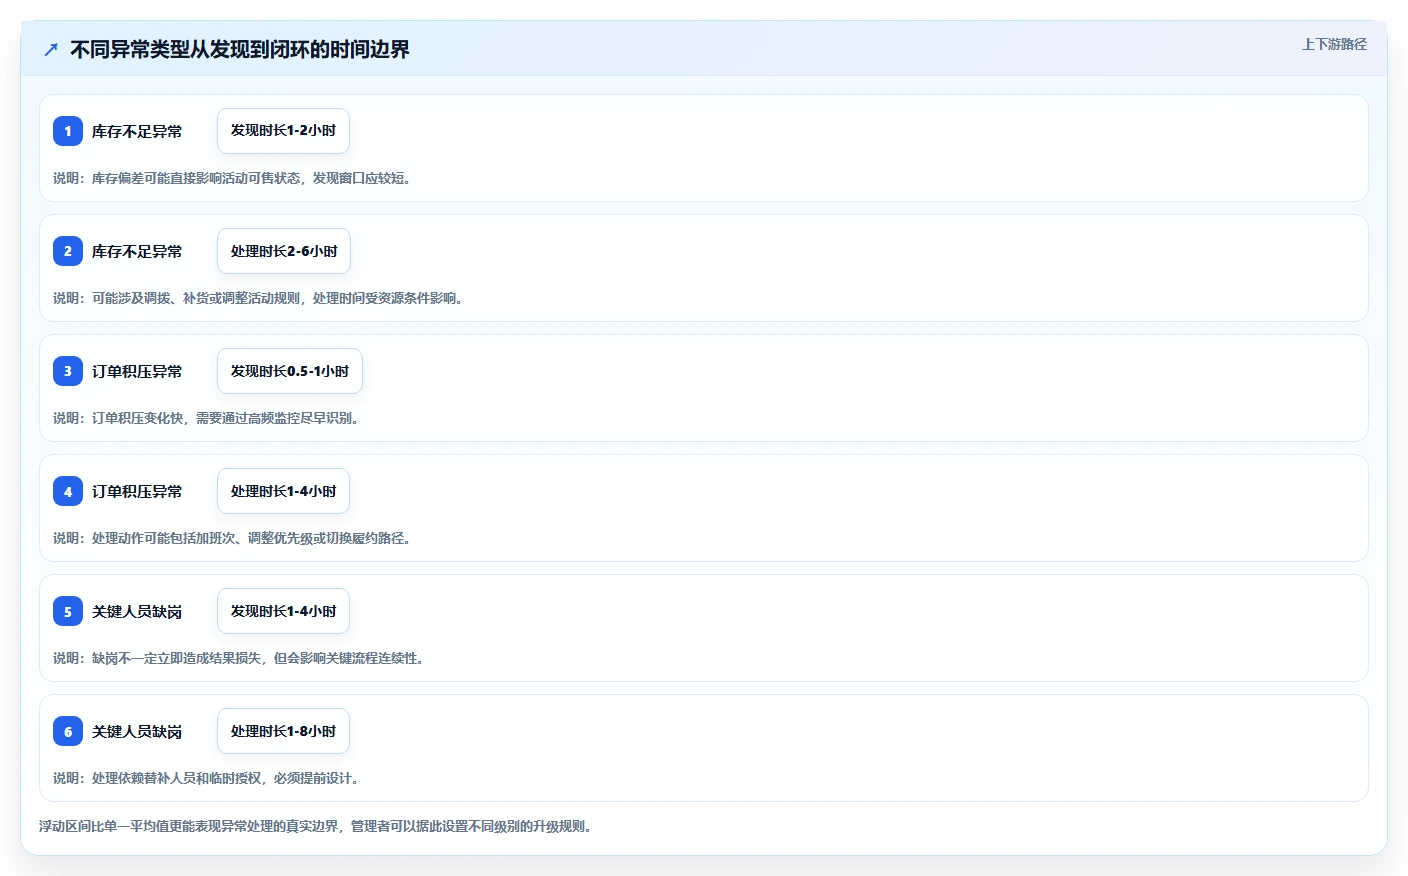
Task: Click the number 4 badge
Action: [x=68, y=491]
